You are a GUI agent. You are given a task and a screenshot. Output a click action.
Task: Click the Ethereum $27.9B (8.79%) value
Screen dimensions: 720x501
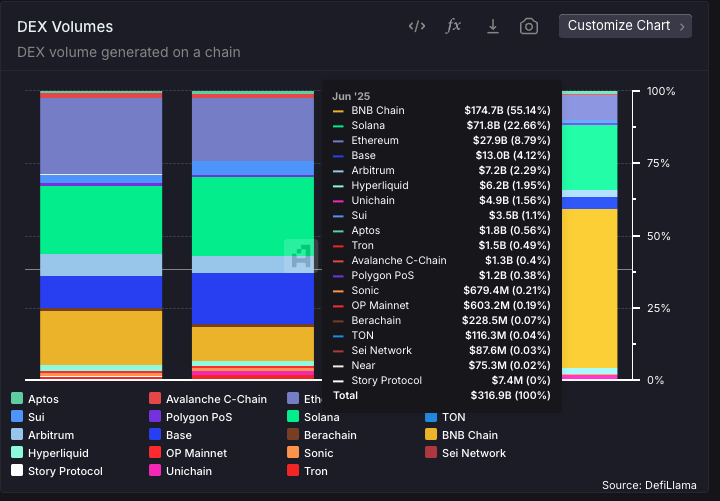coord(512,140)
